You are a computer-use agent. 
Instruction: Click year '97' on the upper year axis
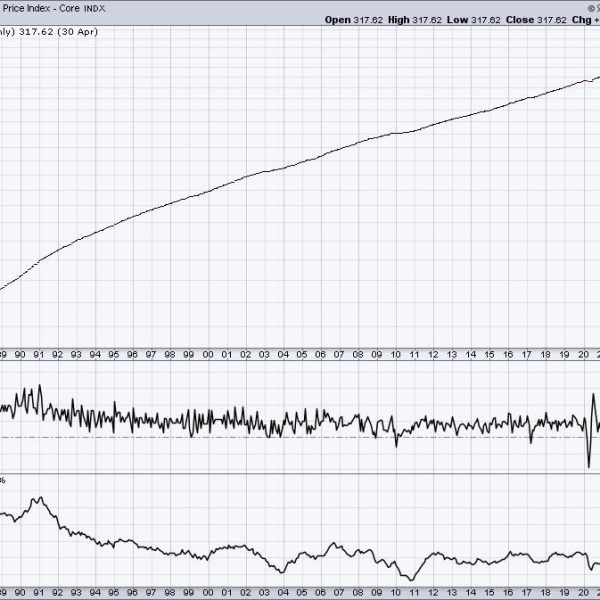(151, 355)
